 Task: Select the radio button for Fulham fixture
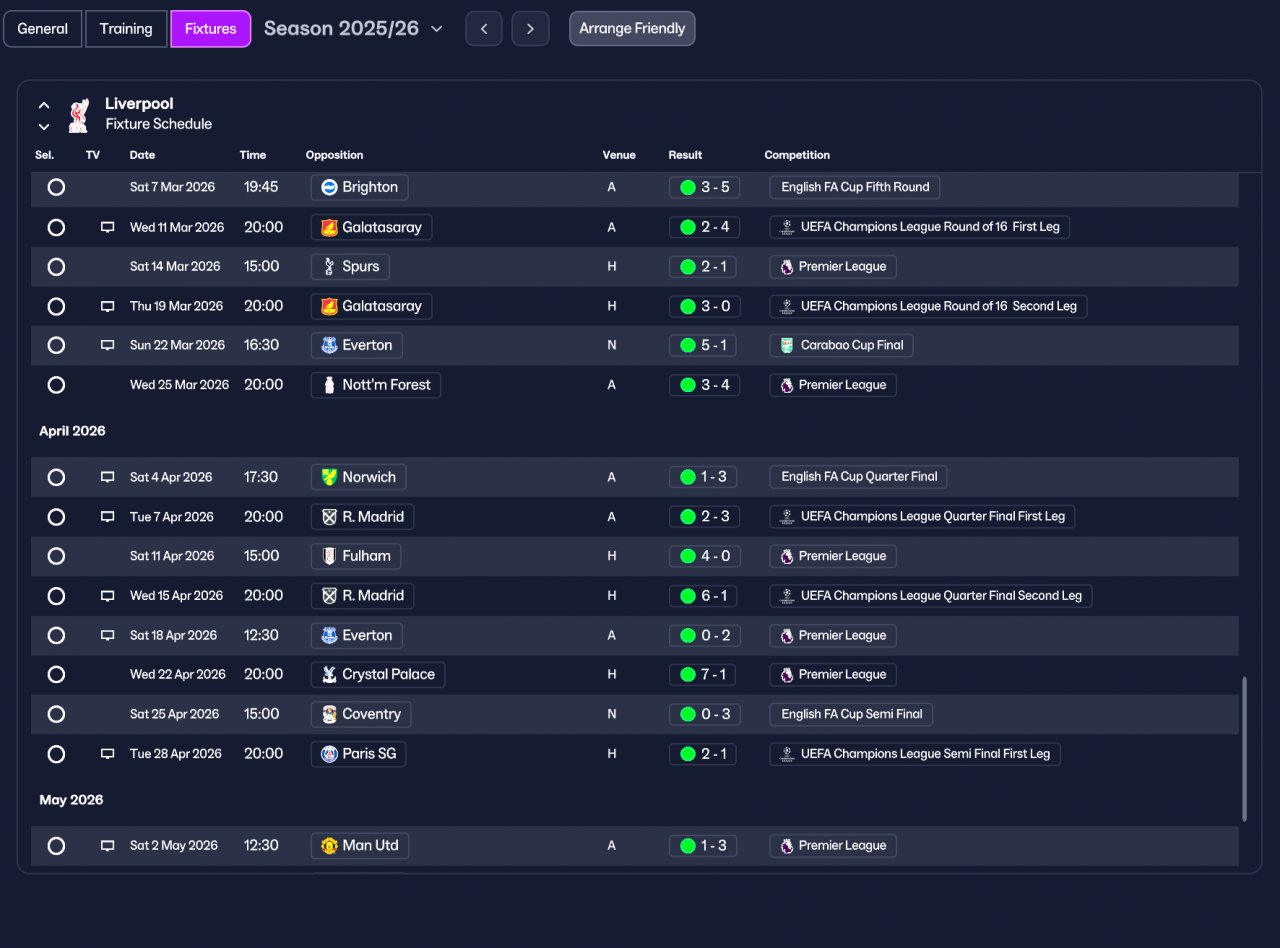pyautogui.click(x=56, y=556)
